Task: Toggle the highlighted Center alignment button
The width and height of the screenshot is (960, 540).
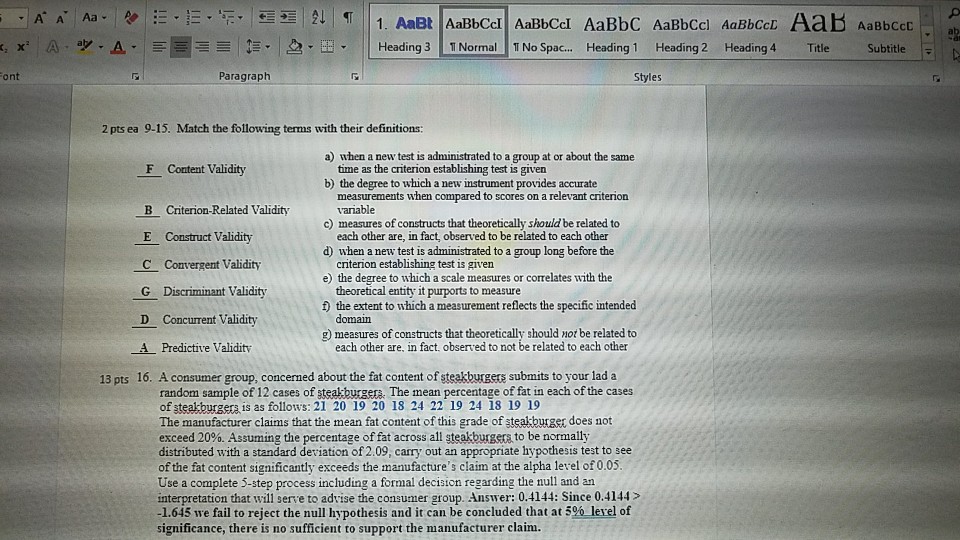Action: click(x=180, y=47)
